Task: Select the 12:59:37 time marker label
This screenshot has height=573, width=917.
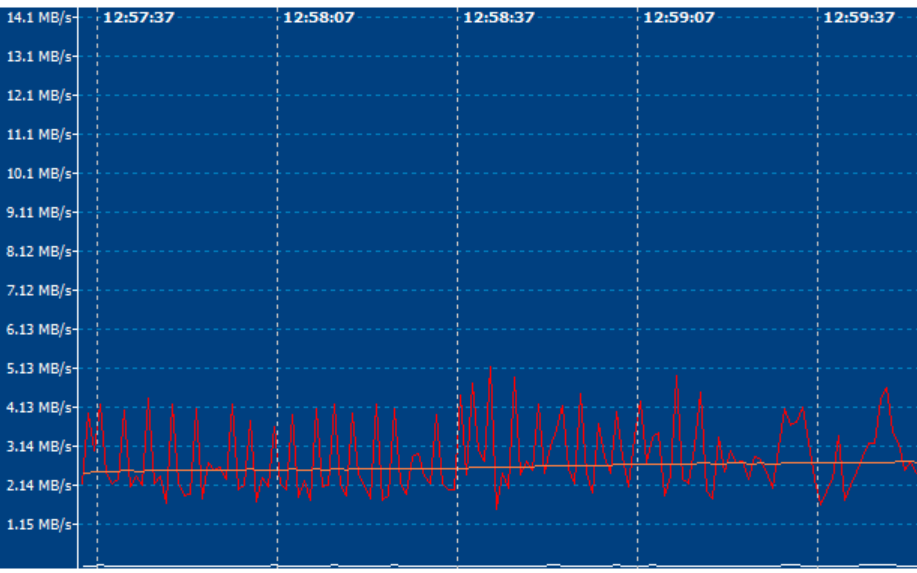Action: click(858, 17)
